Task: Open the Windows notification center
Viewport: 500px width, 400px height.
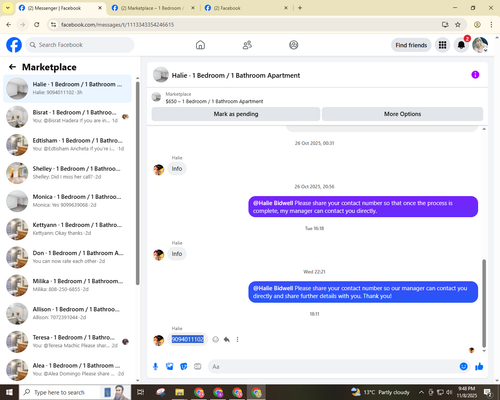Action: (x=488, y=392)
